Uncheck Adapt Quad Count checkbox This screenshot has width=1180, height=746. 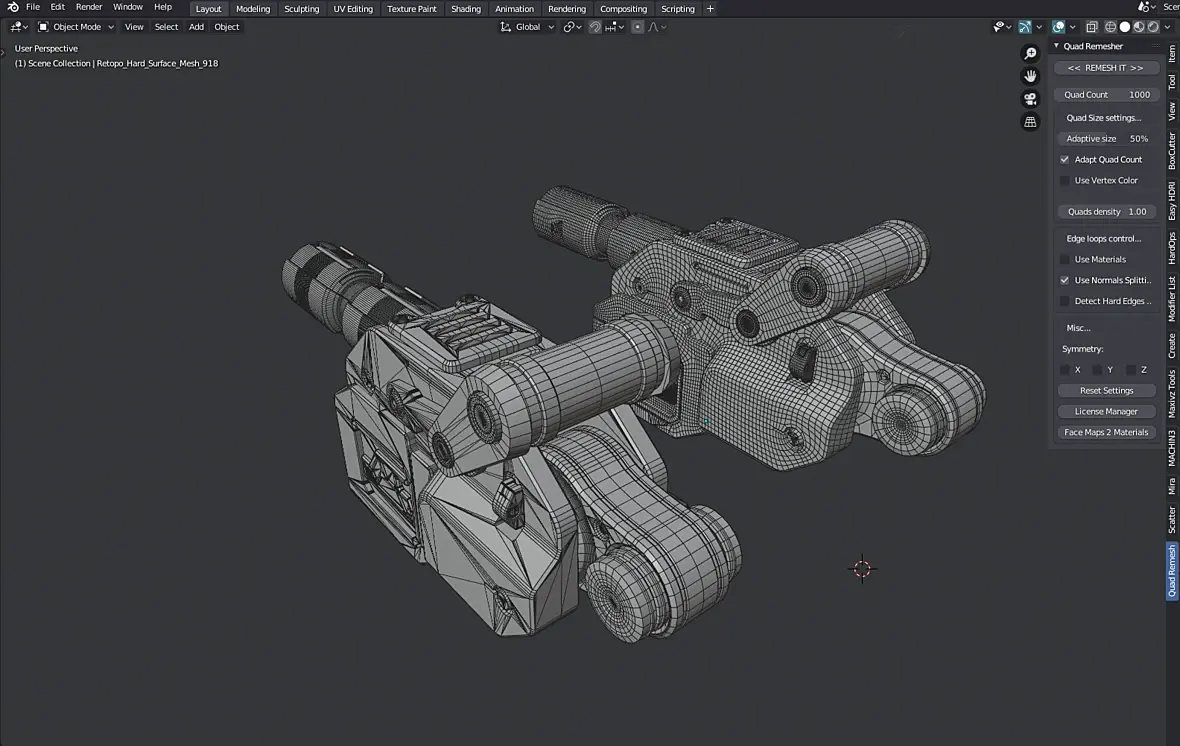tap(1064, 160)
